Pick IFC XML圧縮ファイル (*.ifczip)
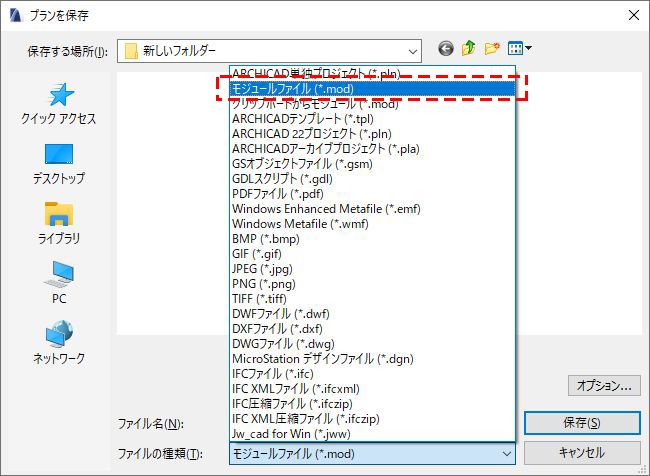Screen dimensions: 650x476 point(372,418)
